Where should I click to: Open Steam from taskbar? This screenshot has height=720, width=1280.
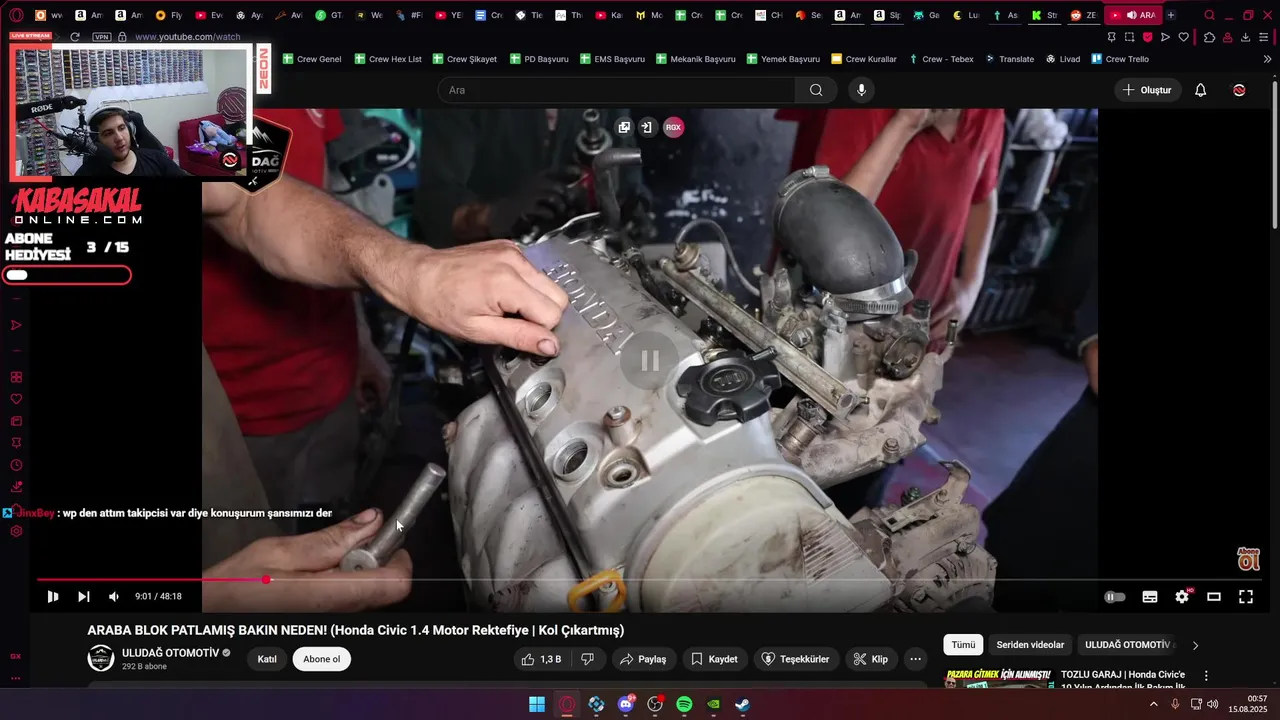pyautogui.click(x=742, y=704)
